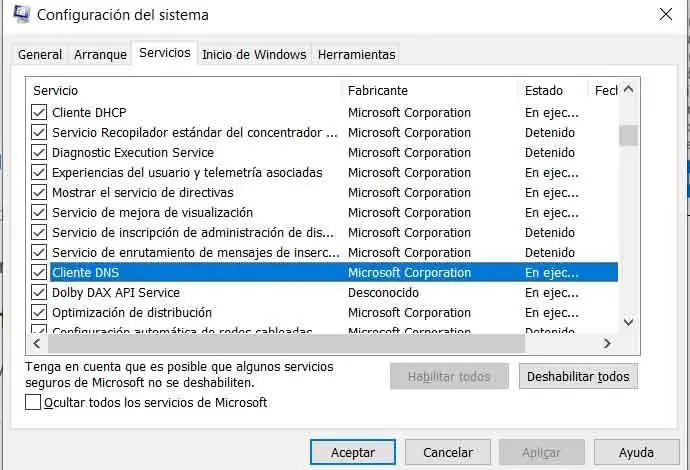690x470 pixels.
Task: Go to the Inicio de Windows tab
Action: 254,55
